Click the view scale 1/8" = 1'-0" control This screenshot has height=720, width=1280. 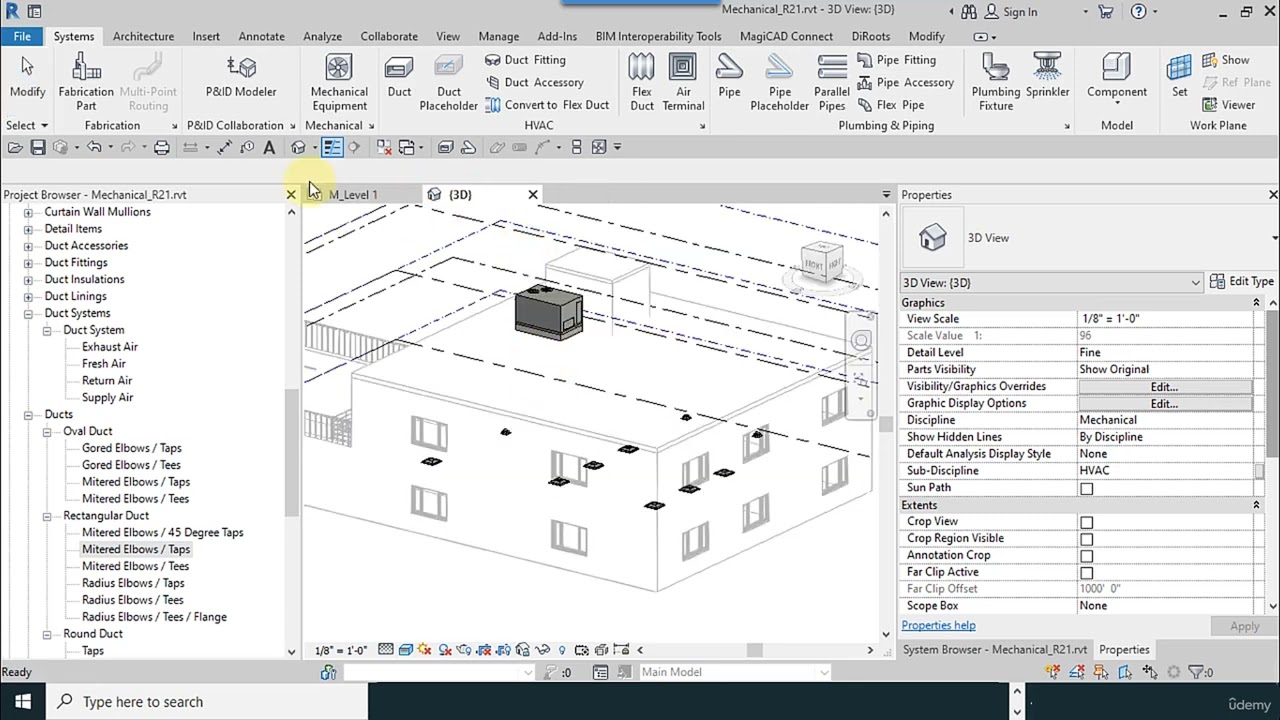pos(341,650)
